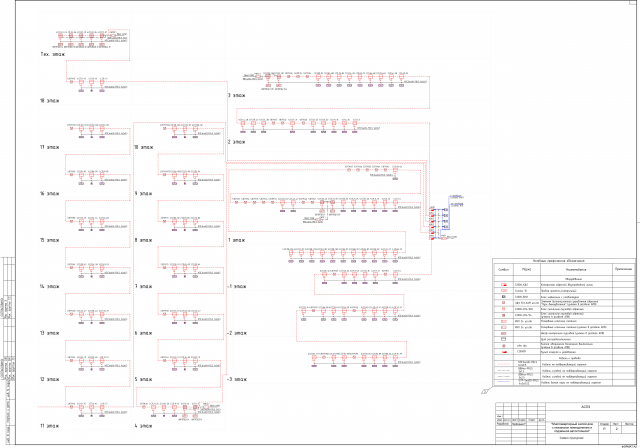640x448 pixels.
Task: Click the '14 этаж' floor label
Action: [x=49, y=286]
